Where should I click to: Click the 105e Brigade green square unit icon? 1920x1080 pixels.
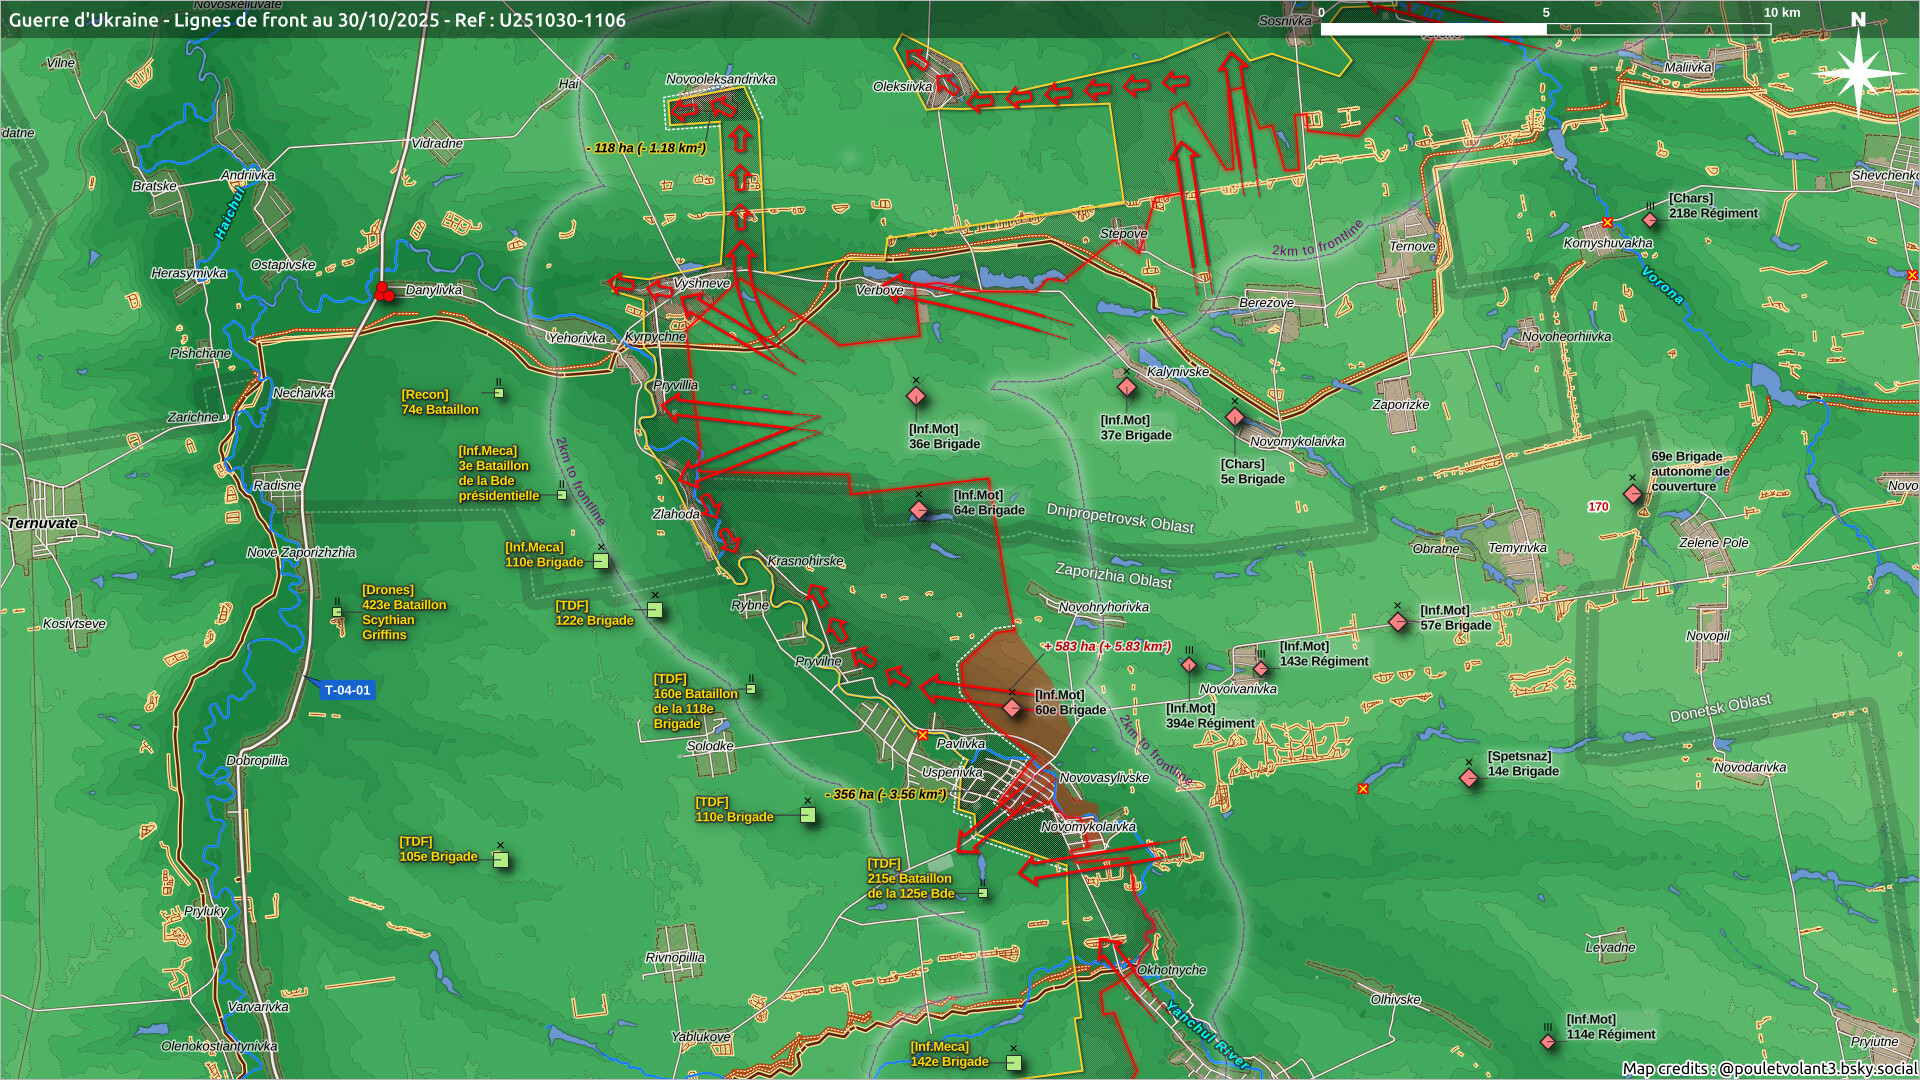[x=501, y=860]
